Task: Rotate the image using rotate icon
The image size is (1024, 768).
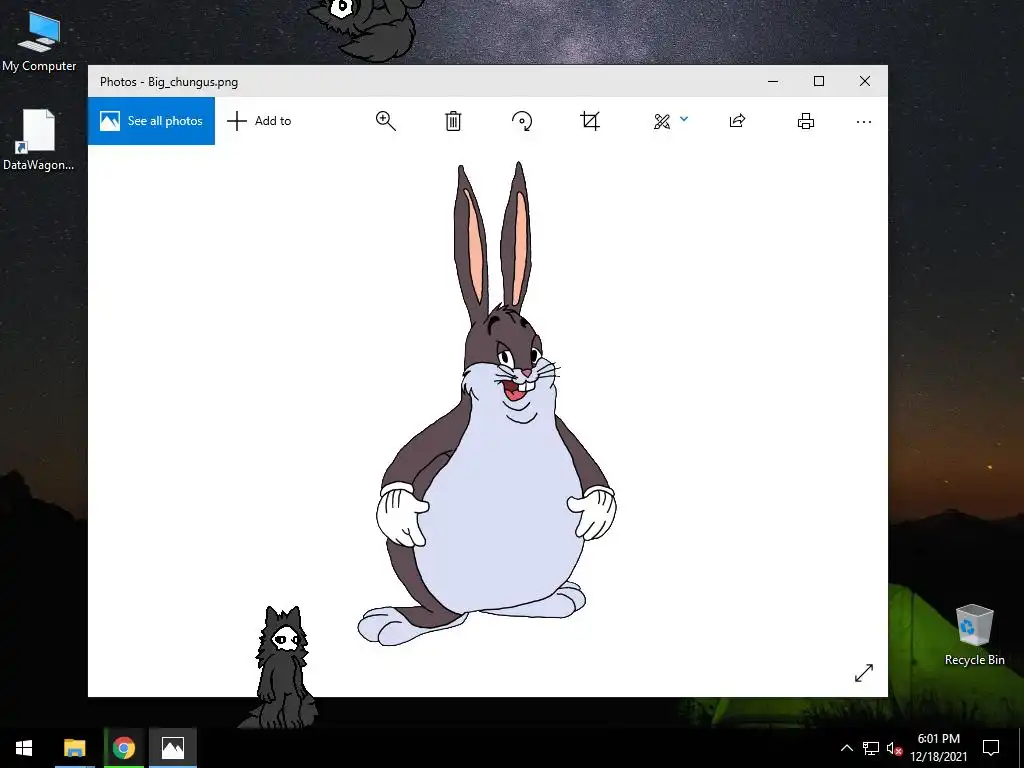Action: click(522, 121)
